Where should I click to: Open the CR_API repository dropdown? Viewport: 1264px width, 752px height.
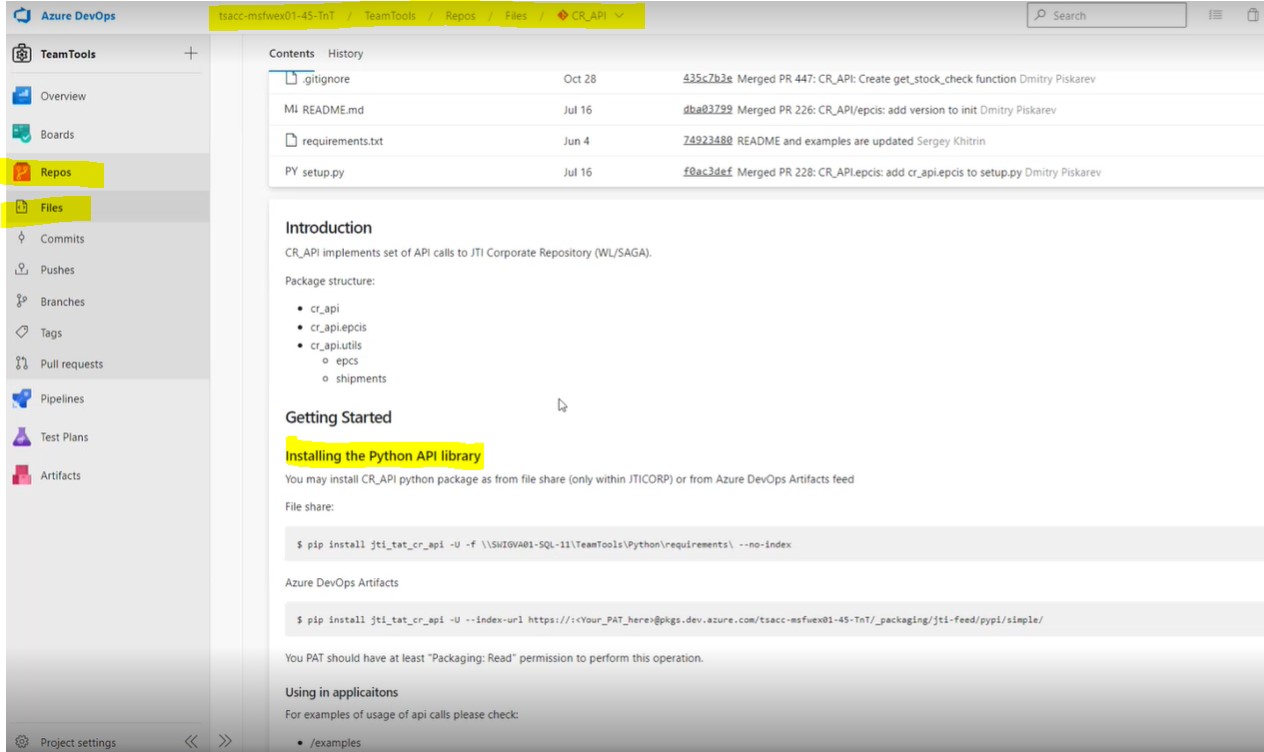(620, 16)
